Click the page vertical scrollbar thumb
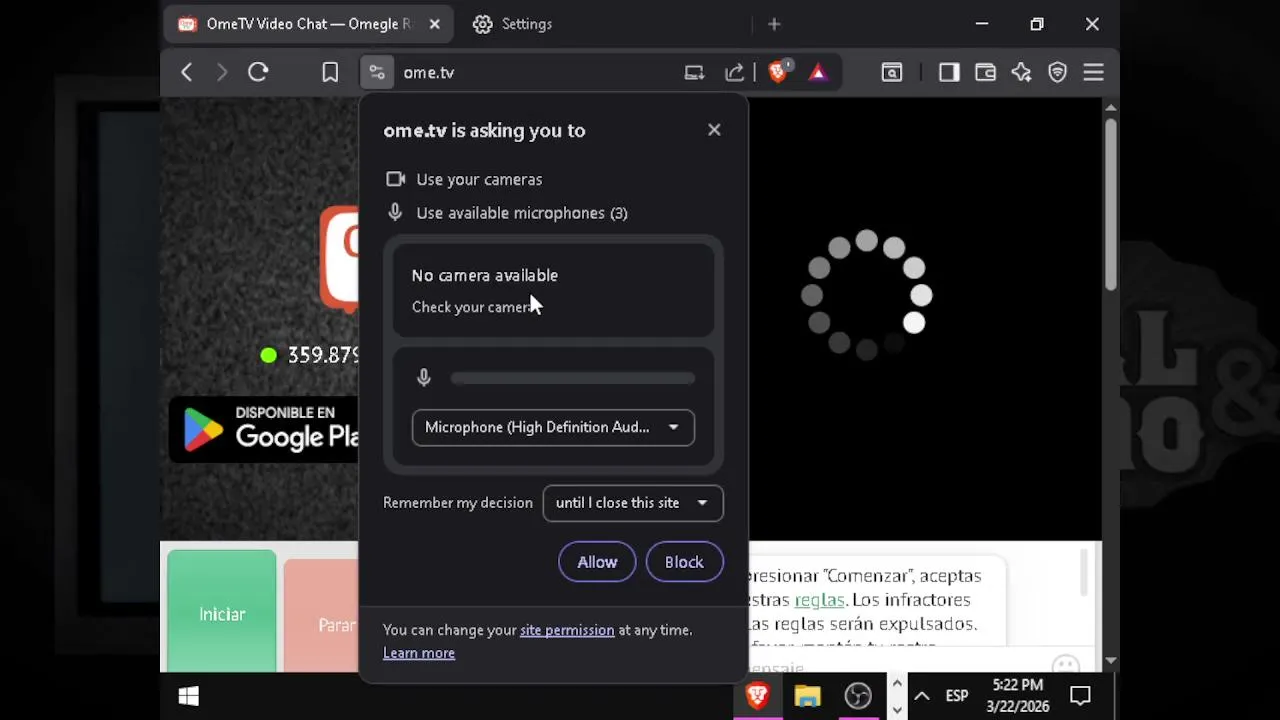Image resolution: width=1280 pixels, height=720 pixels. pyautogui.click(x=1110, y=205)
